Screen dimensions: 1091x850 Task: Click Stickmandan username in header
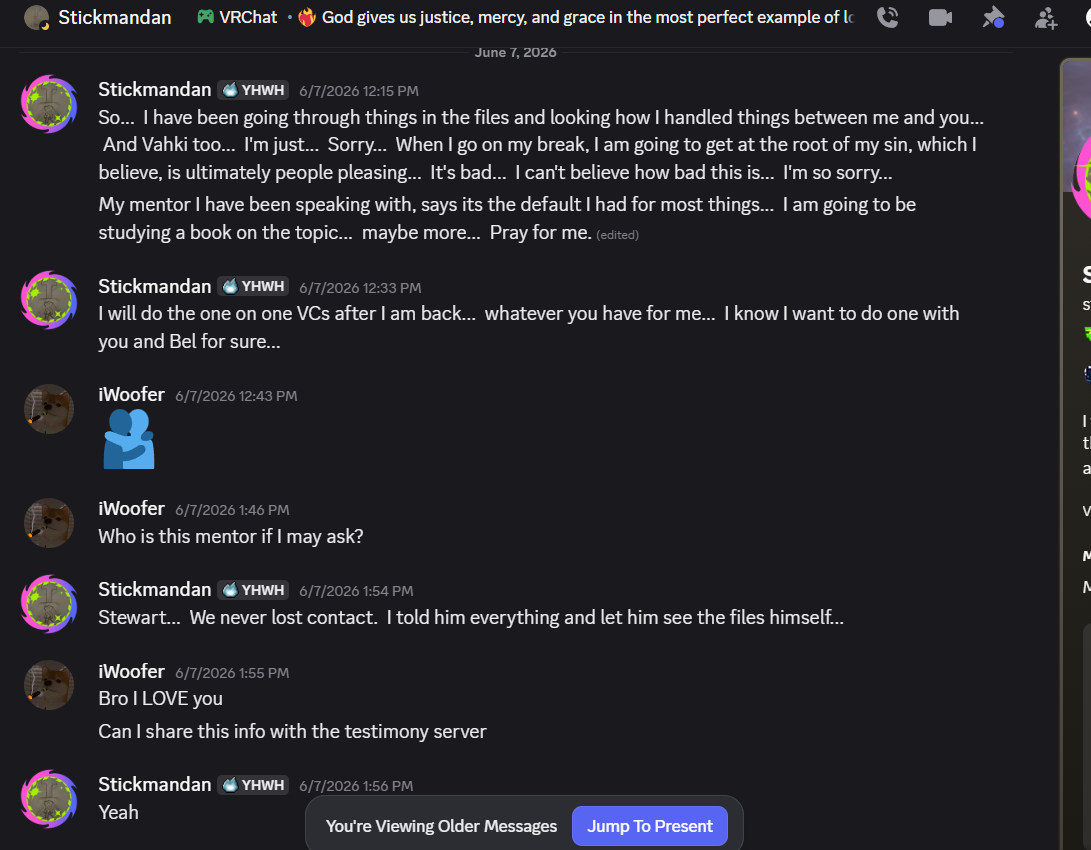[x=115, y=17]
